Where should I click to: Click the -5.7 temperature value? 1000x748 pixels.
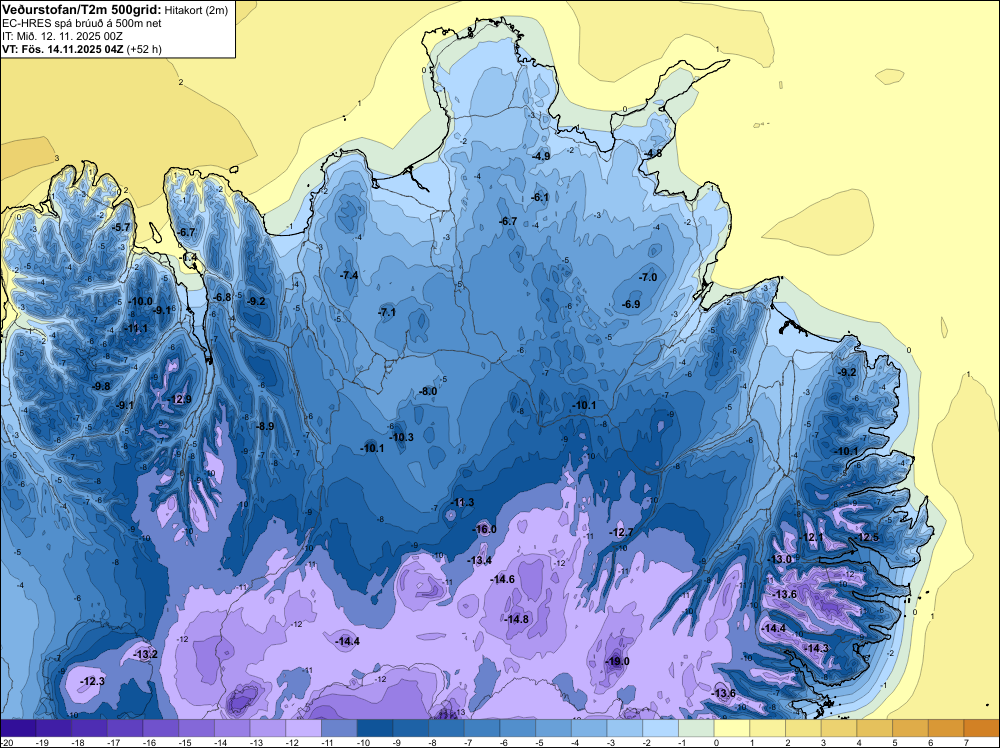click(121, 226)
